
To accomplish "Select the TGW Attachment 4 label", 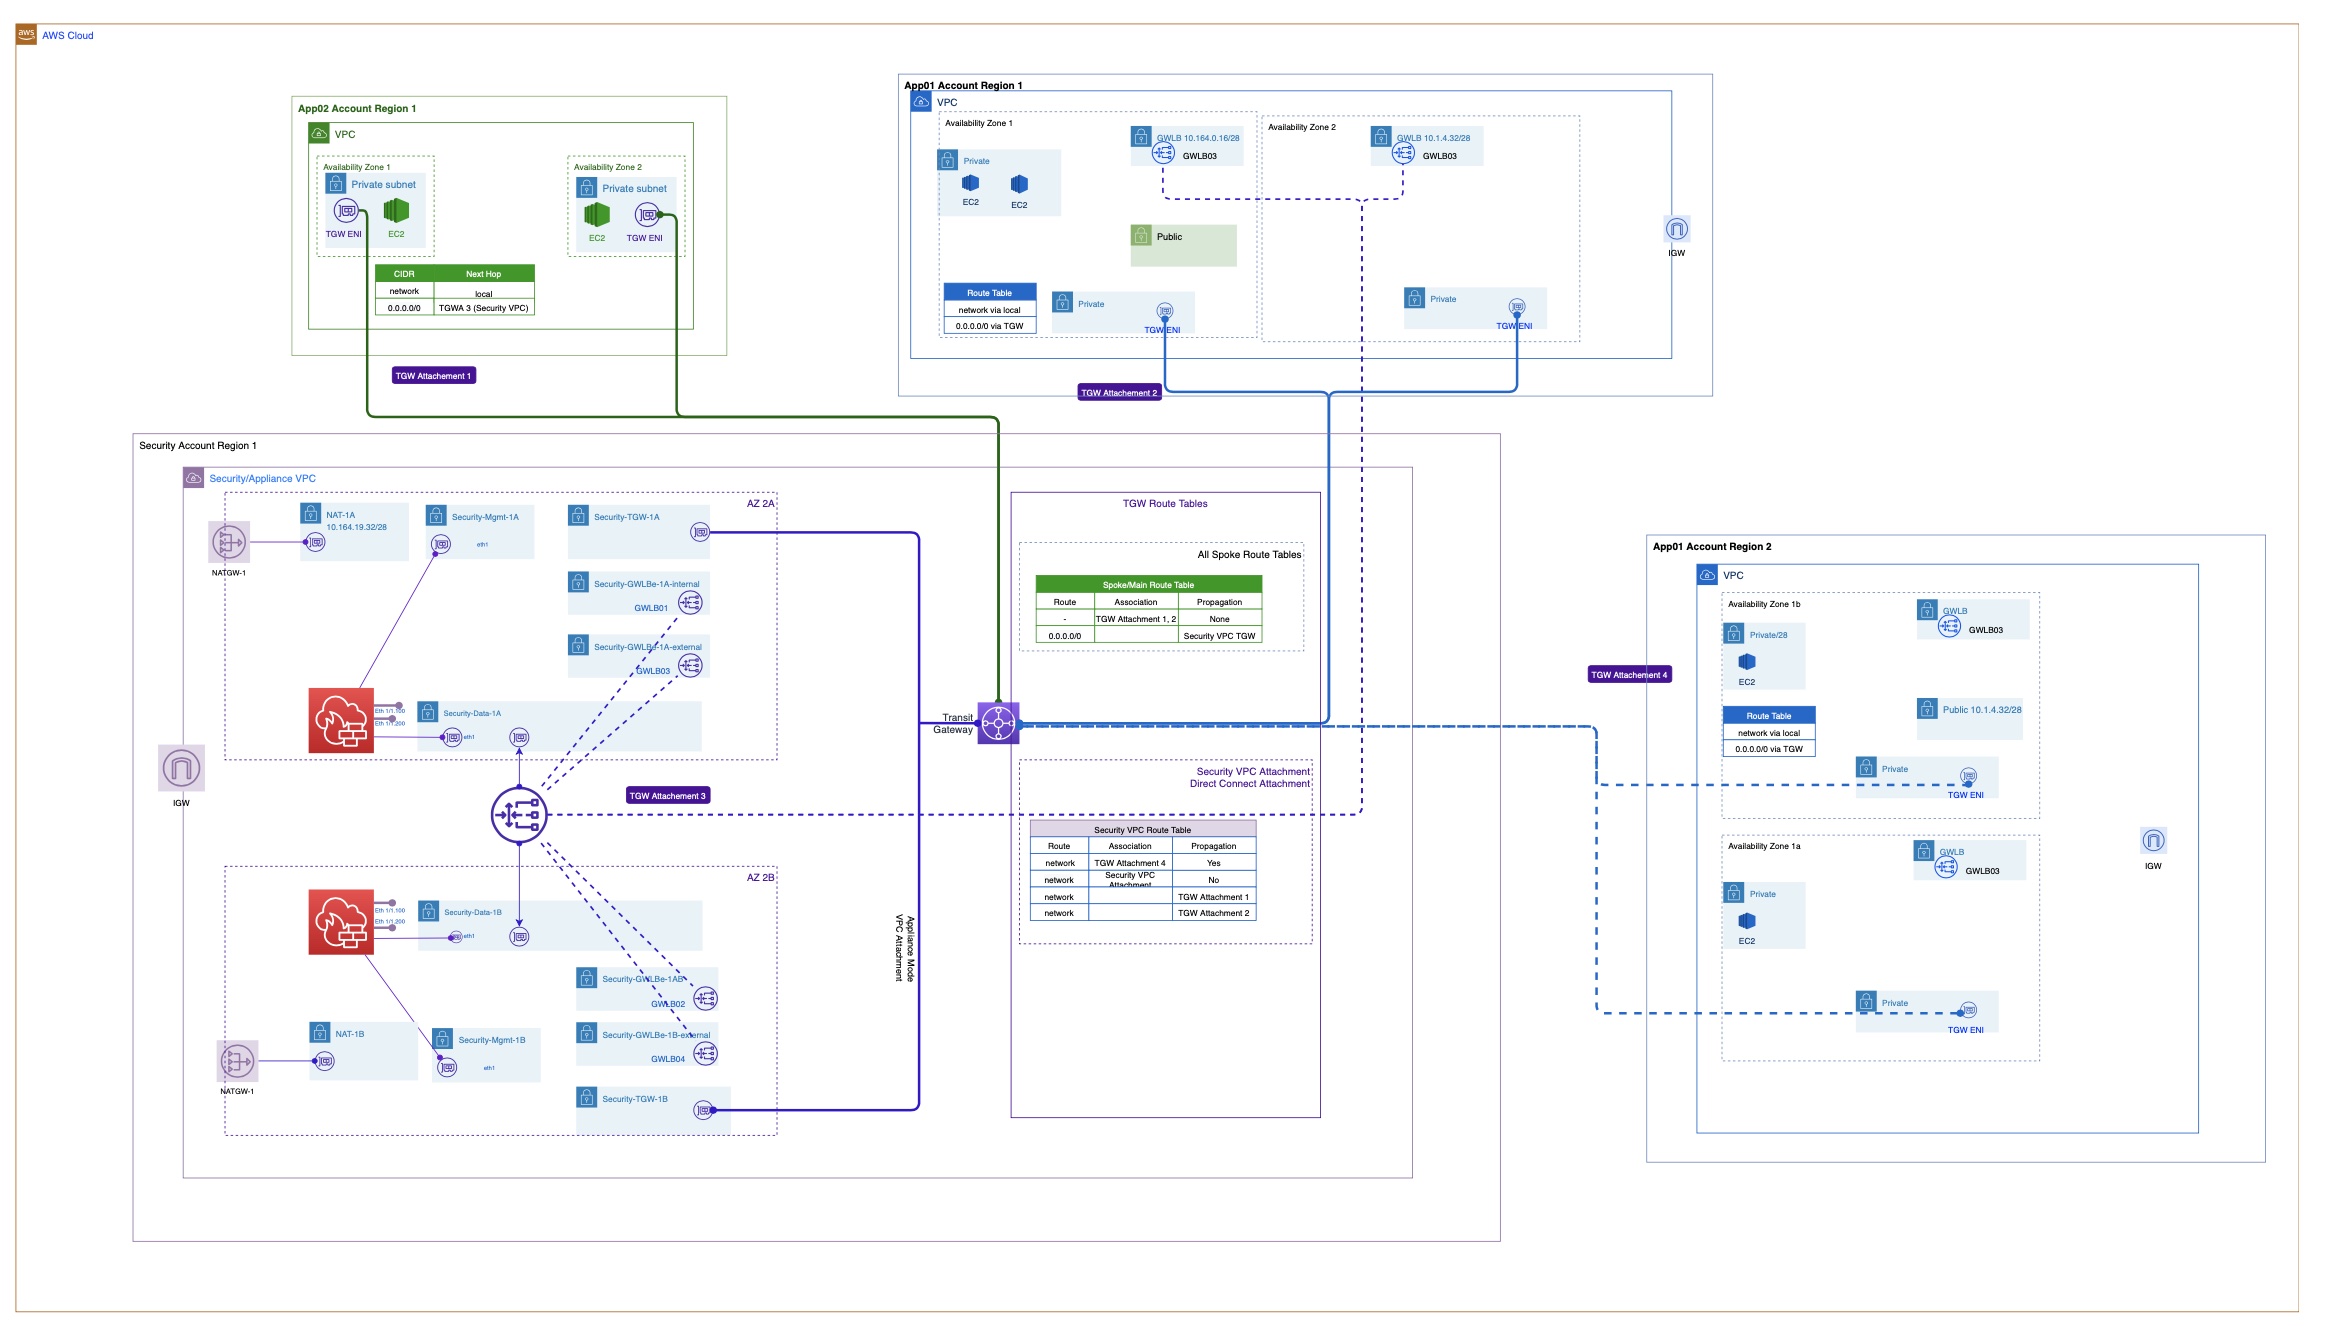I will click(1629, 675).
